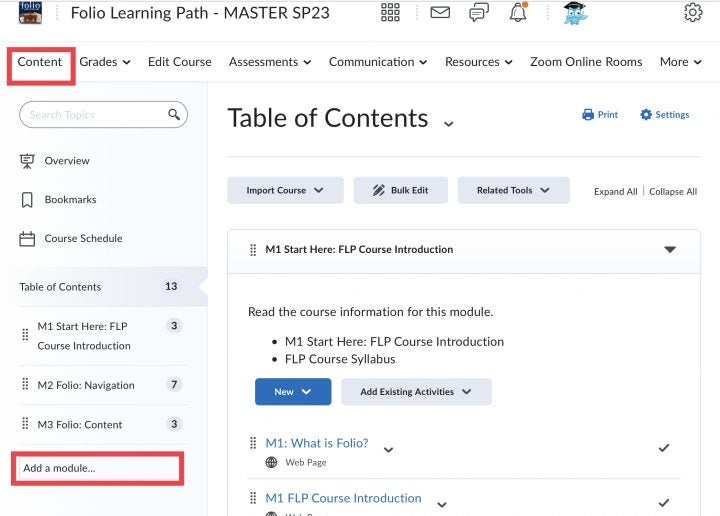The width and height of the screenshot is (720, 516).
Task: Open the Table of Contents title chevron
Action: pyautogui.click(x=449, y=123)
